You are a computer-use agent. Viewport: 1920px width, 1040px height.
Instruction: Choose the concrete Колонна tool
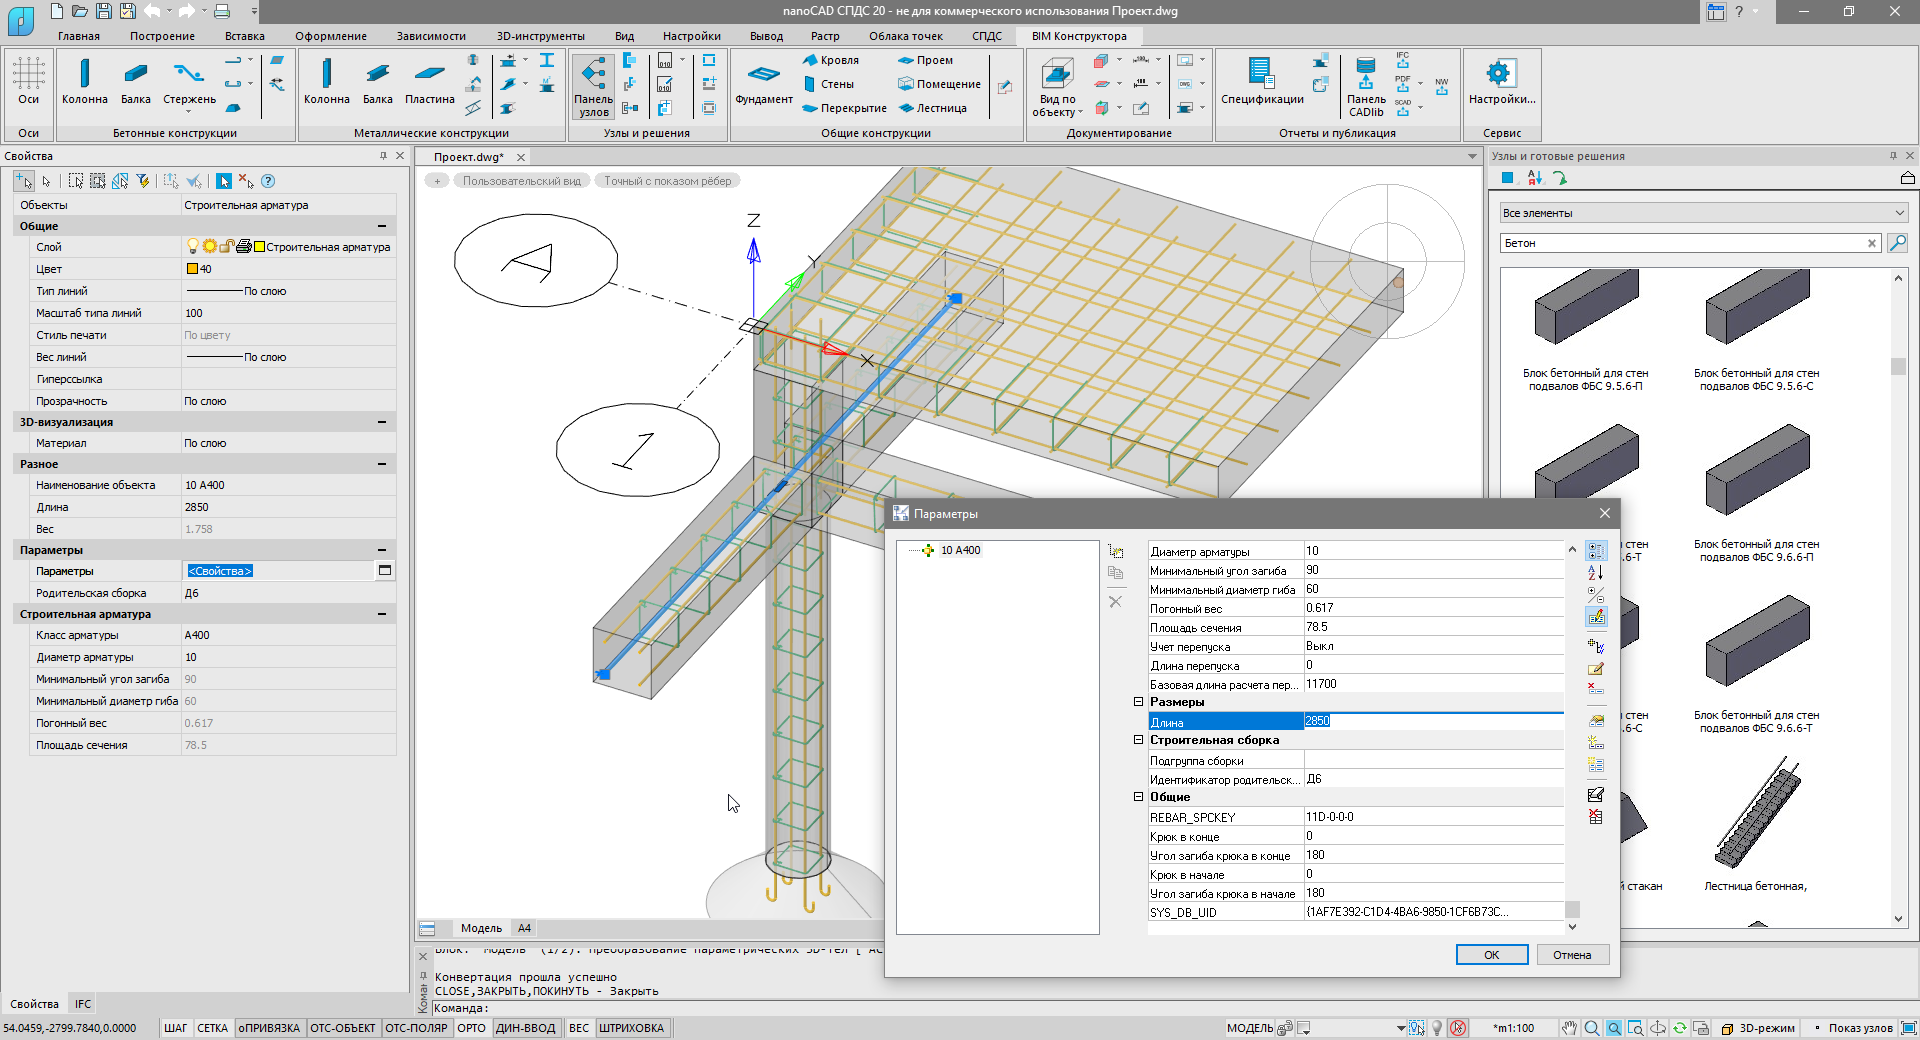[x=85, y=81]
